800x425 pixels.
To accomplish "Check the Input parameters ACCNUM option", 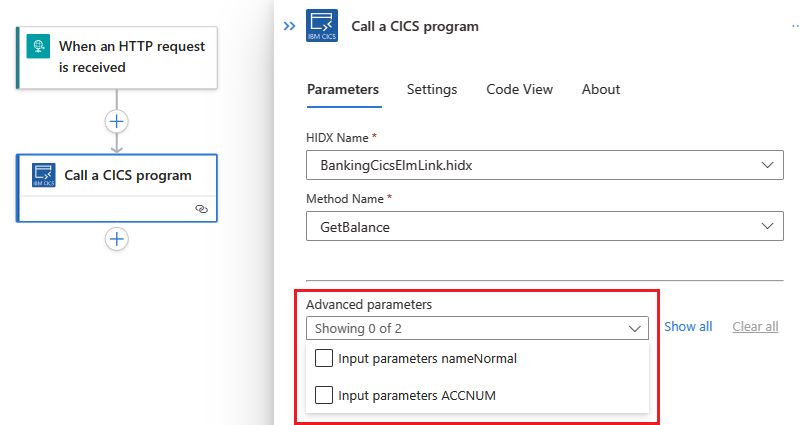I will [324, 395].
